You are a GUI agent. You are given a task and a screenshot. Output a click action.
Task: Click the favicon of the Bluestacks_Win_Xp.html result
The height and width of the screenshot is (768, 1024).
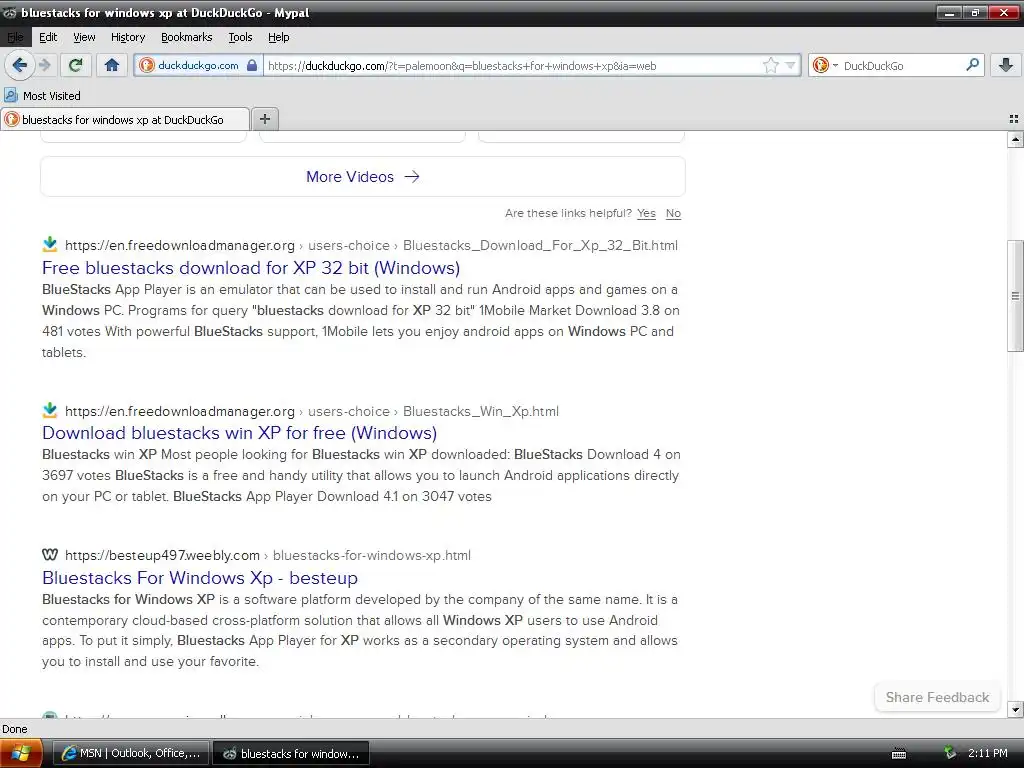click(50, 411)
